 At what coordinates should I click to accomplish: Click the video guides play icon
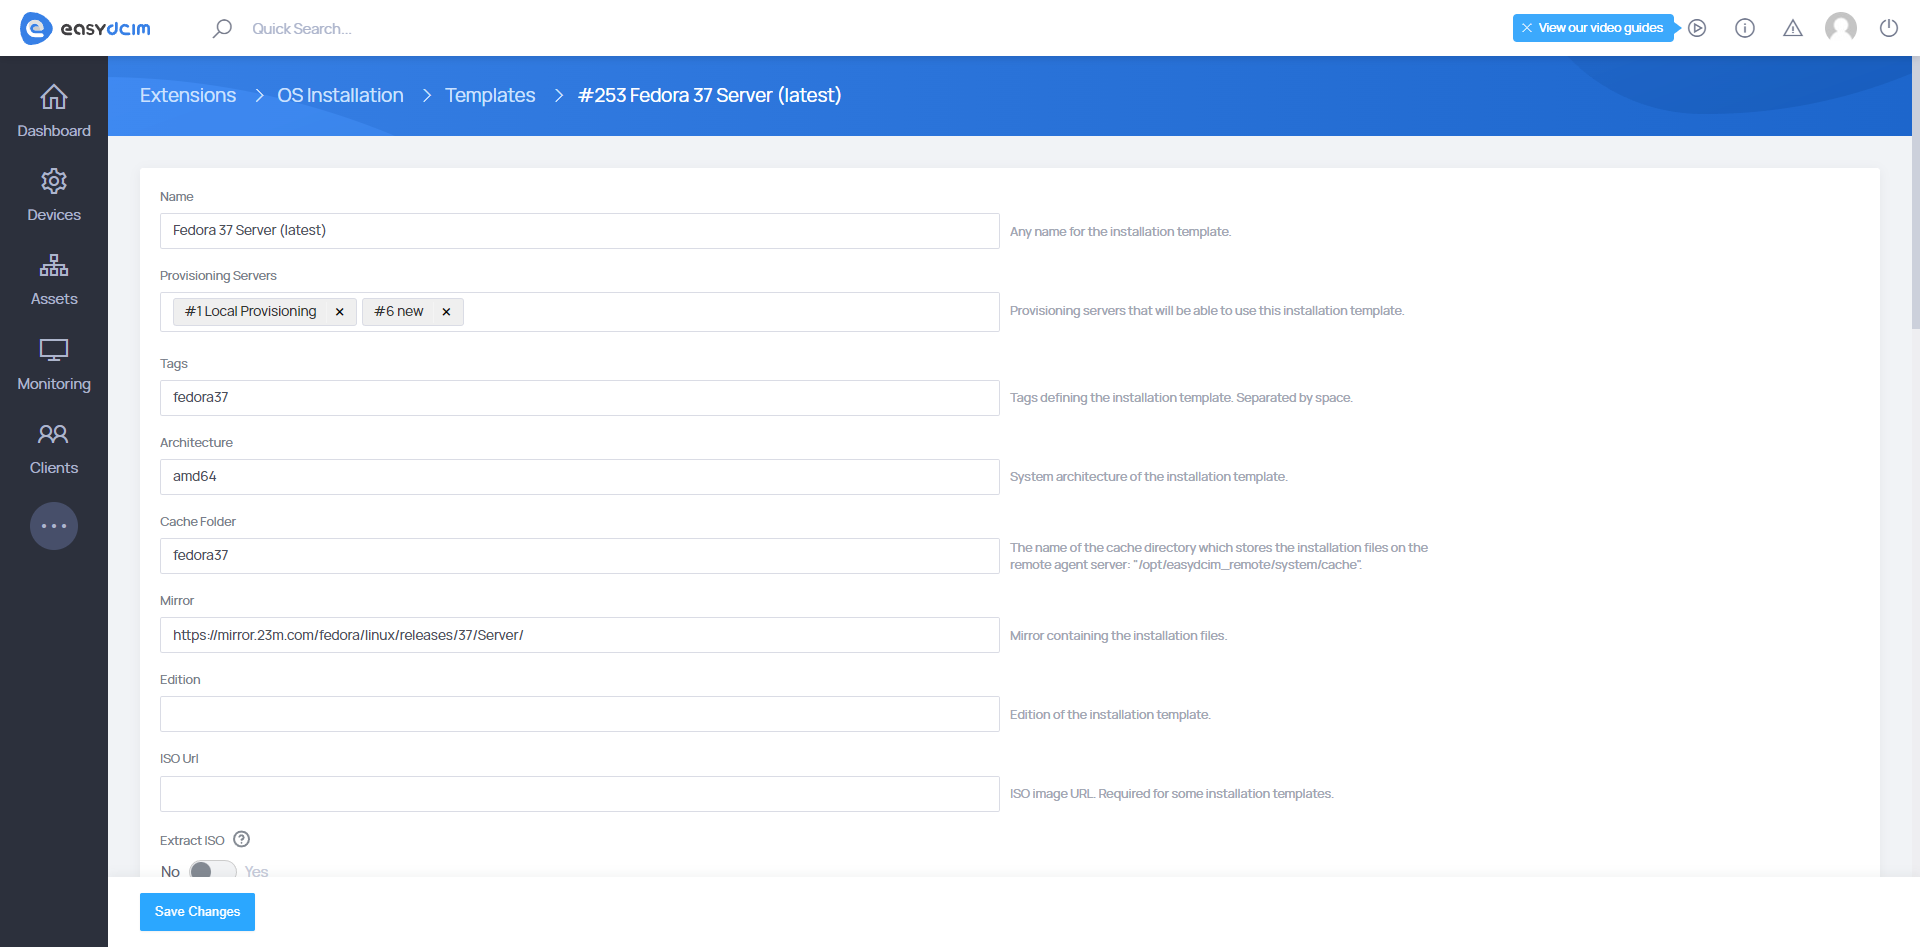[1697, 28]
